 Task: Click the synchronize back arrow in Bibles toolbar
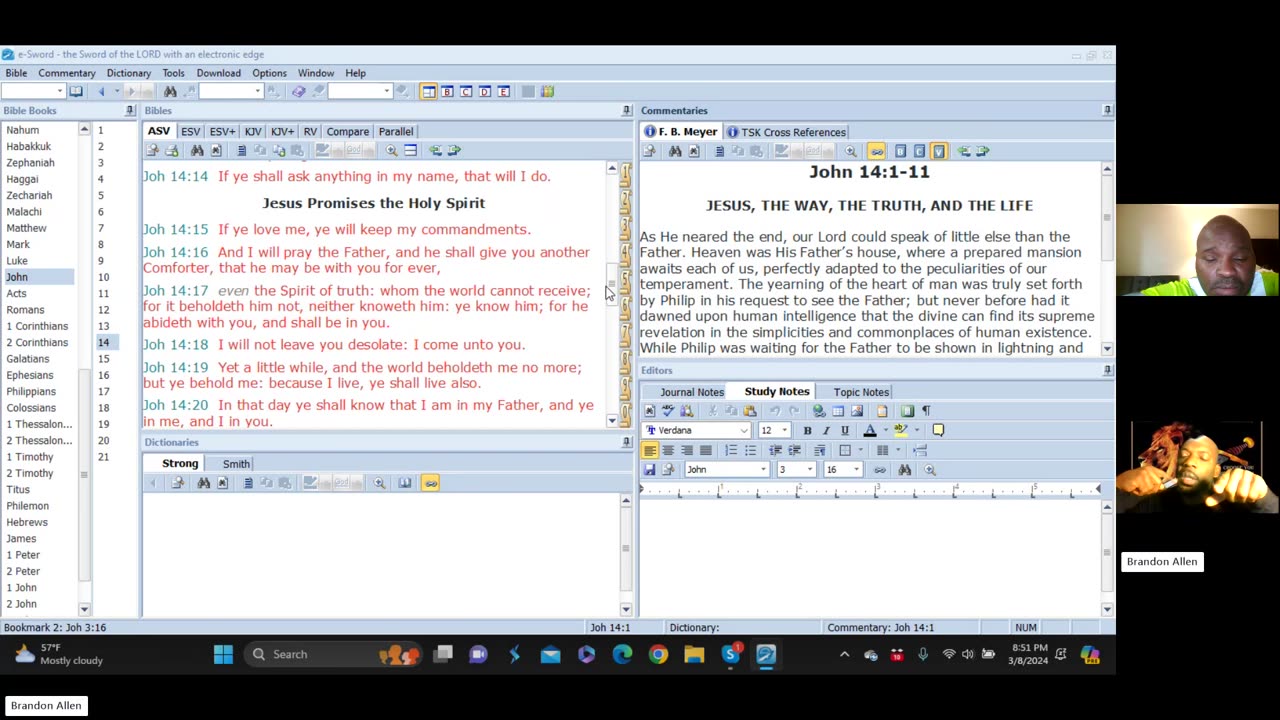pos(435,150)
